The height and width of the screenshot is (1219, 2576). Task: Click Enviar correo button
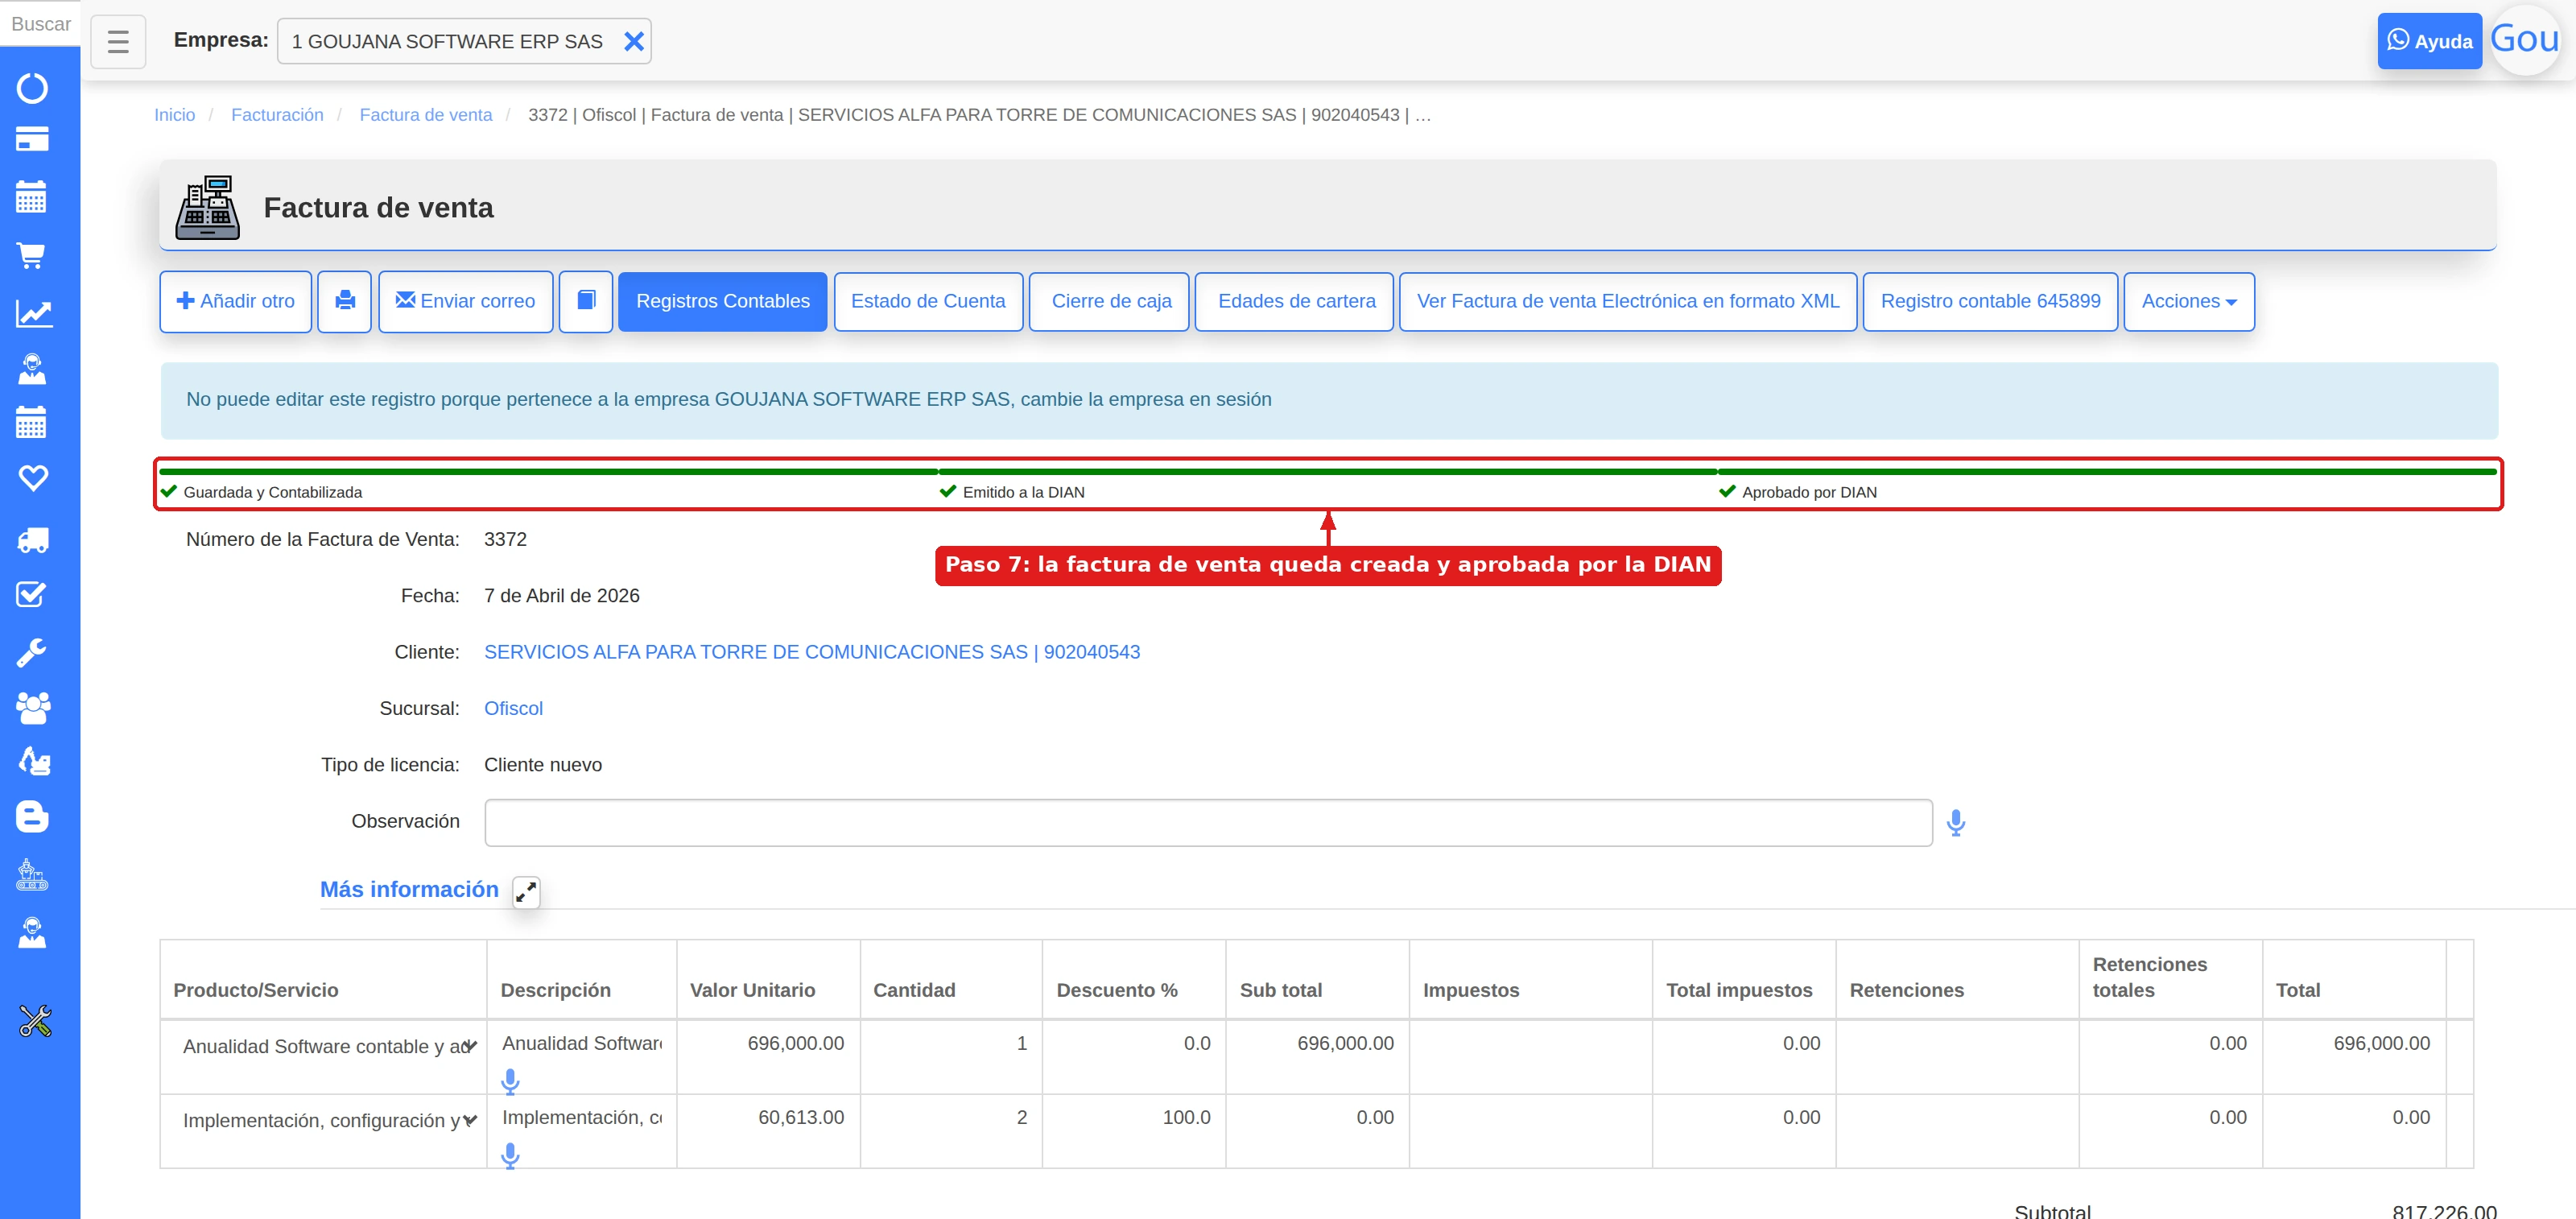pos(466,301)
